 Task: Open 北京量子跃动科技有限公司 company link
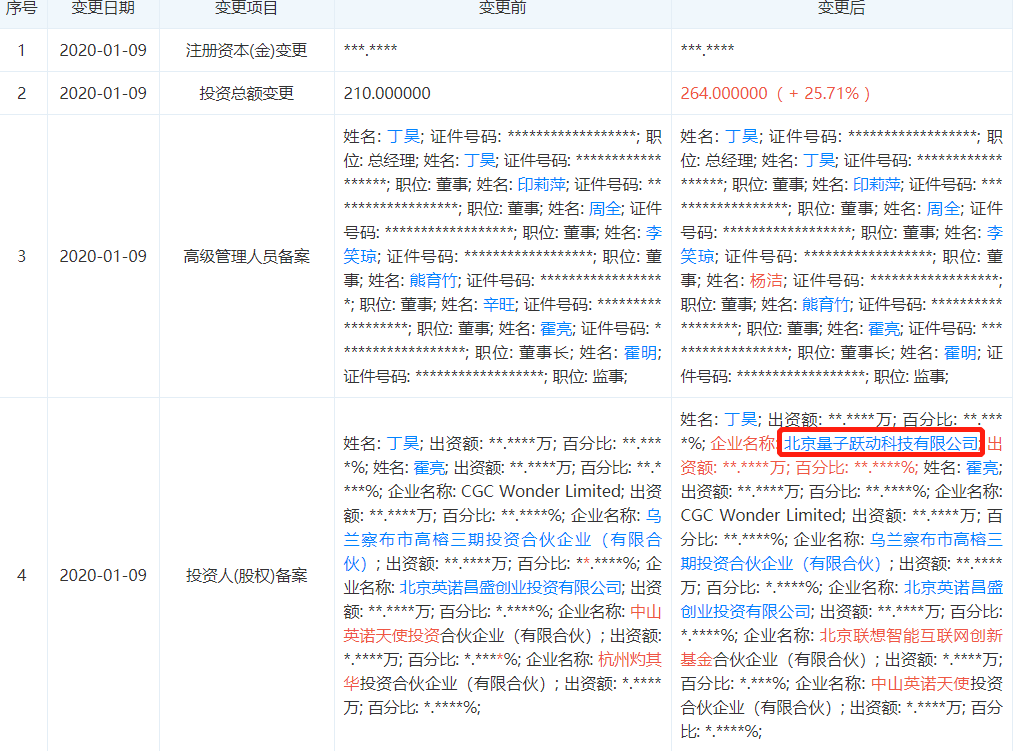tap(881, 444)
